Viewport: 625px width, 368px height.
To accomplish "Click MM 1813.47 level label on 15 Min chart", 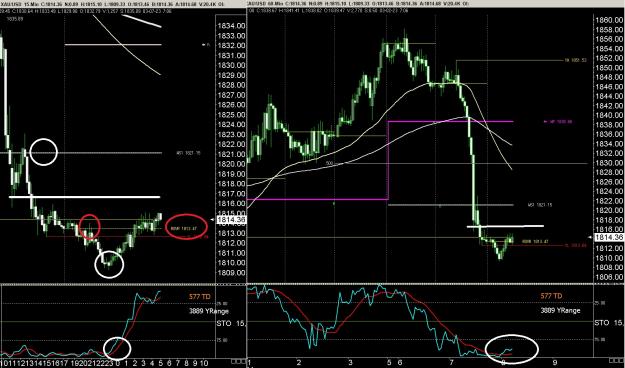I will pos(184,229).
